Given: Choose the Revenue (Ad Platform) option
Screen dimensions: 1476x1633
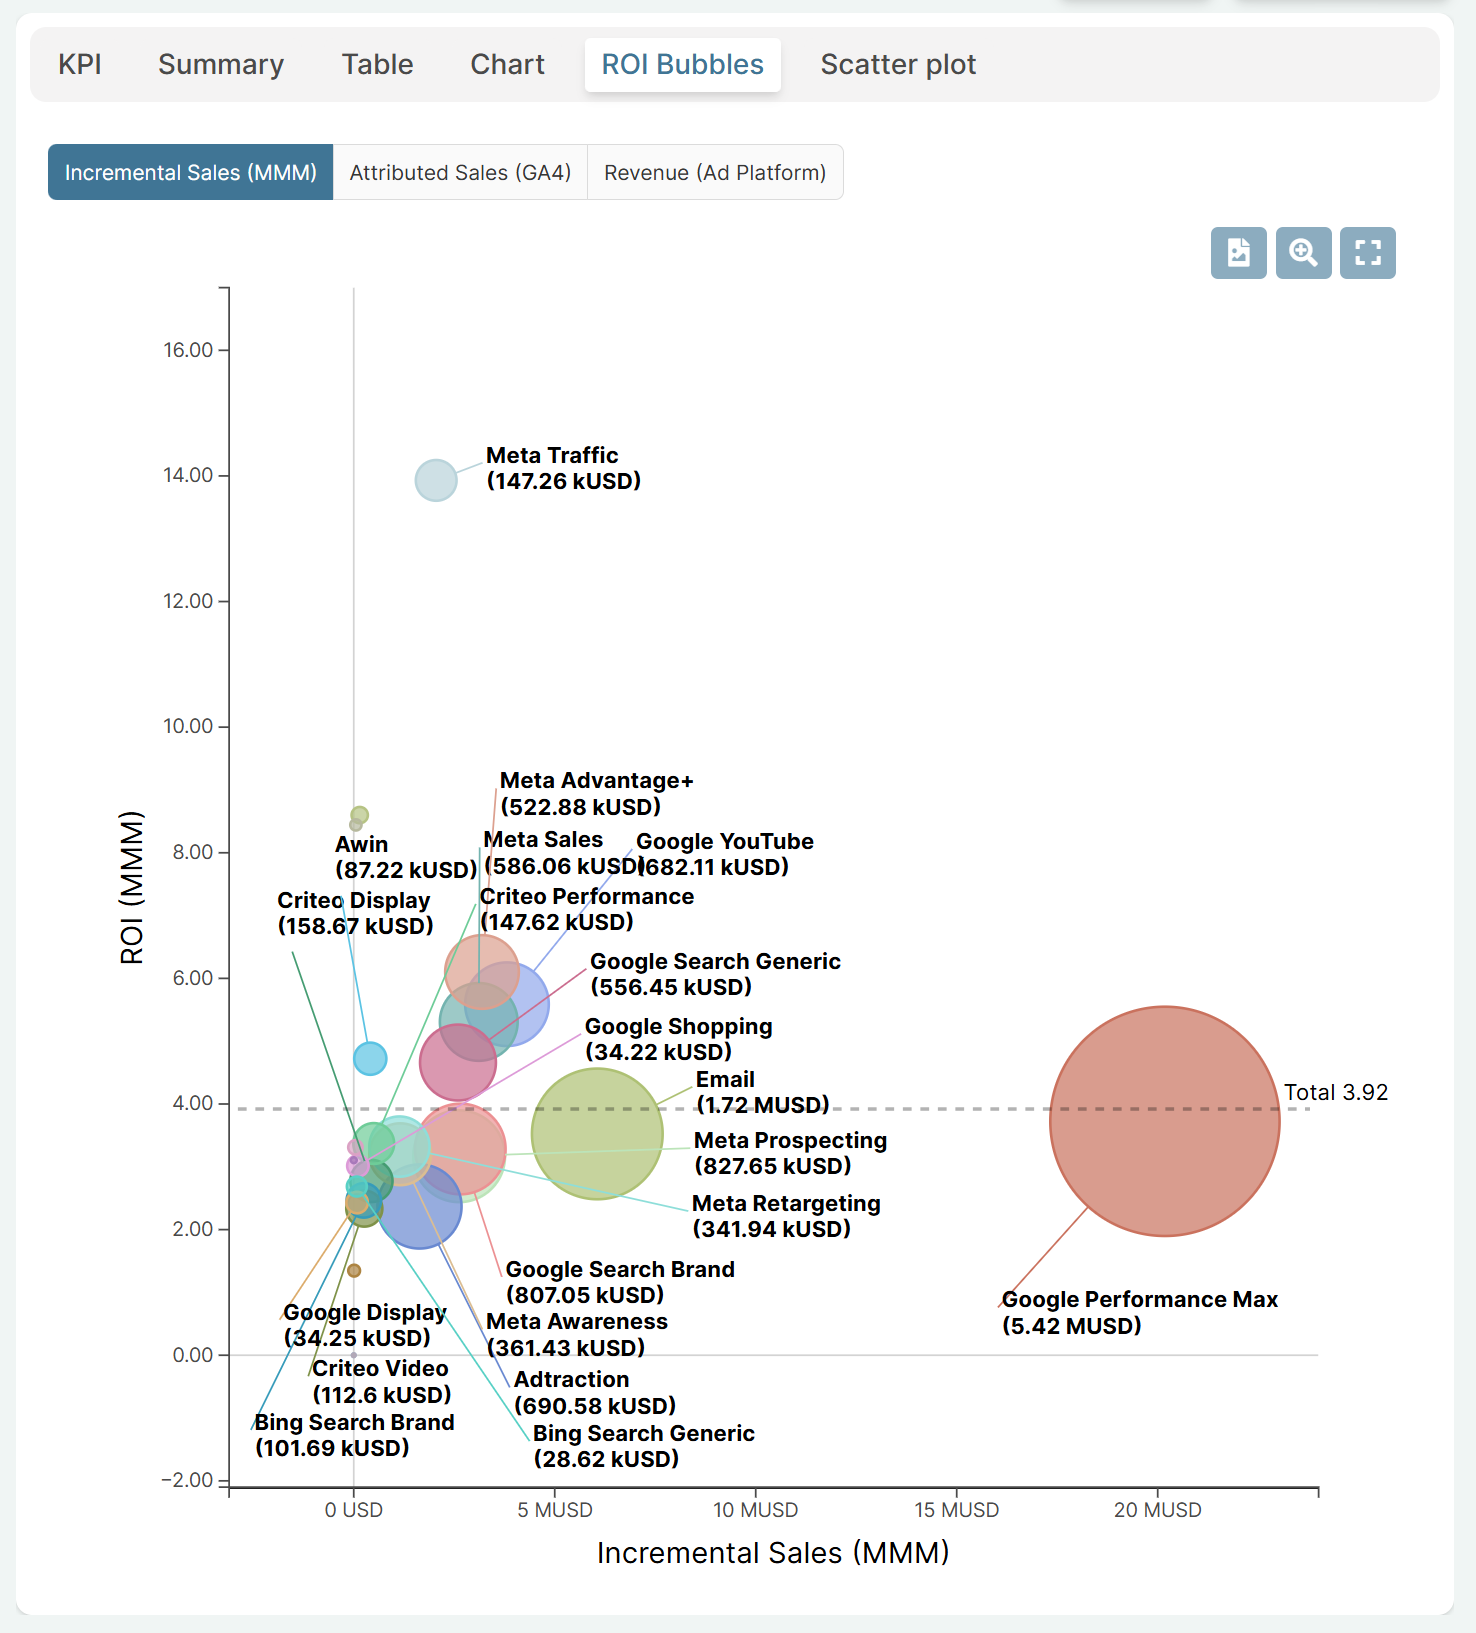Looking at the screenshot, I should tap(715, 173).
